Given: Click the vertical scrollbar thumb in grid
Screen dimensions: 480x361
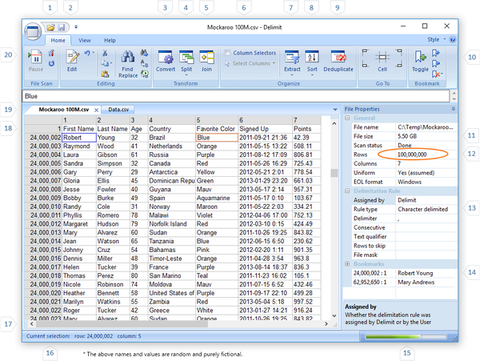Looking at the screenshot, I should 334,173.
